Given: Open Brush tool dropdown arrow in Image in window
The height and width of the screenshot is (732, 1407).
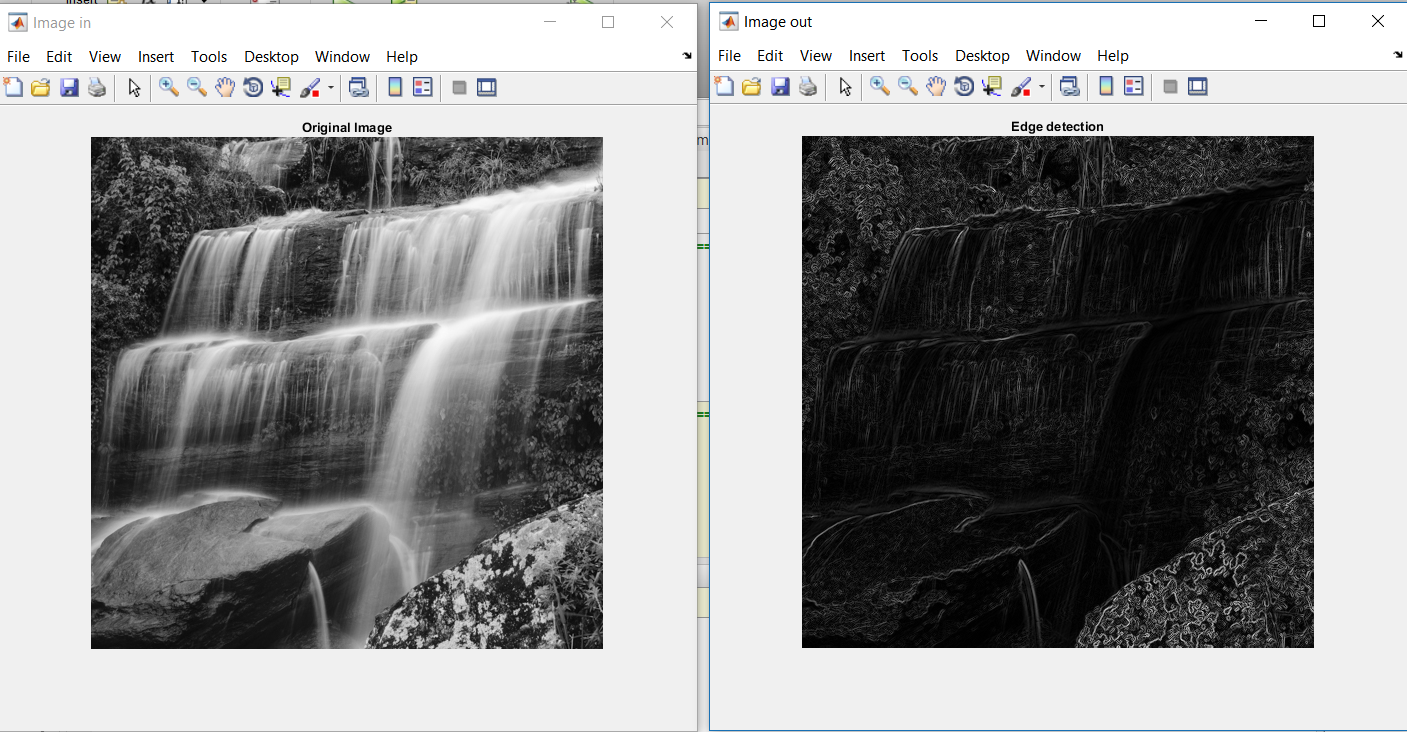Looking at the screenshot, I should point(331,88).
